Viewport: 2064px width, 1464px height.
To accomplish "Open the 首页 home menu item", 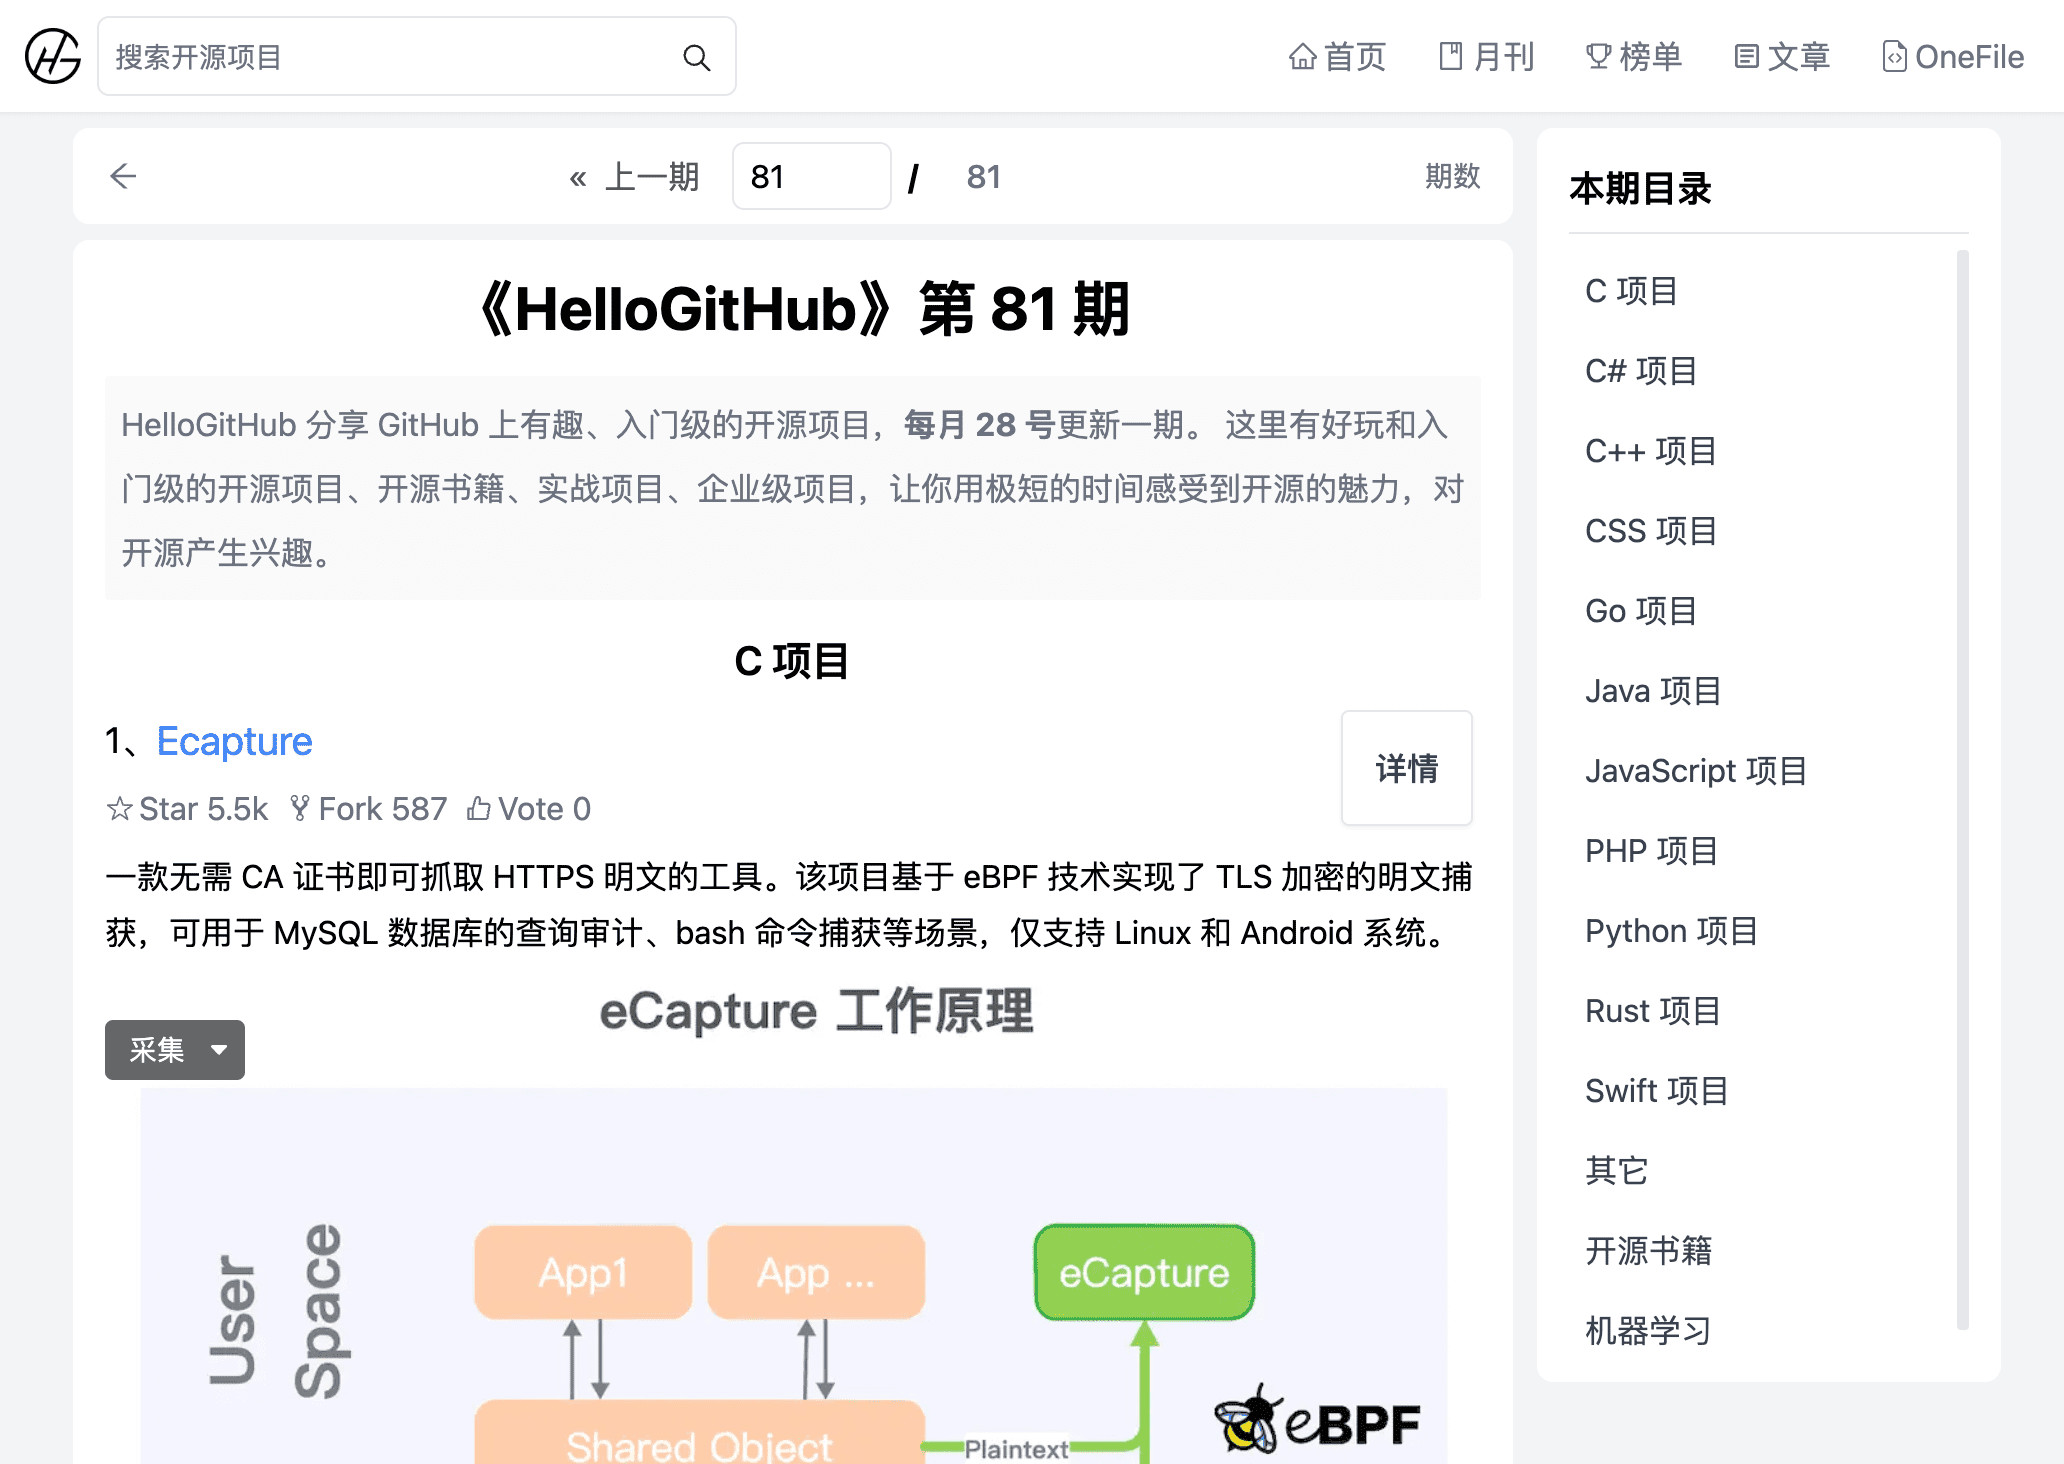I will [1337, 57].
